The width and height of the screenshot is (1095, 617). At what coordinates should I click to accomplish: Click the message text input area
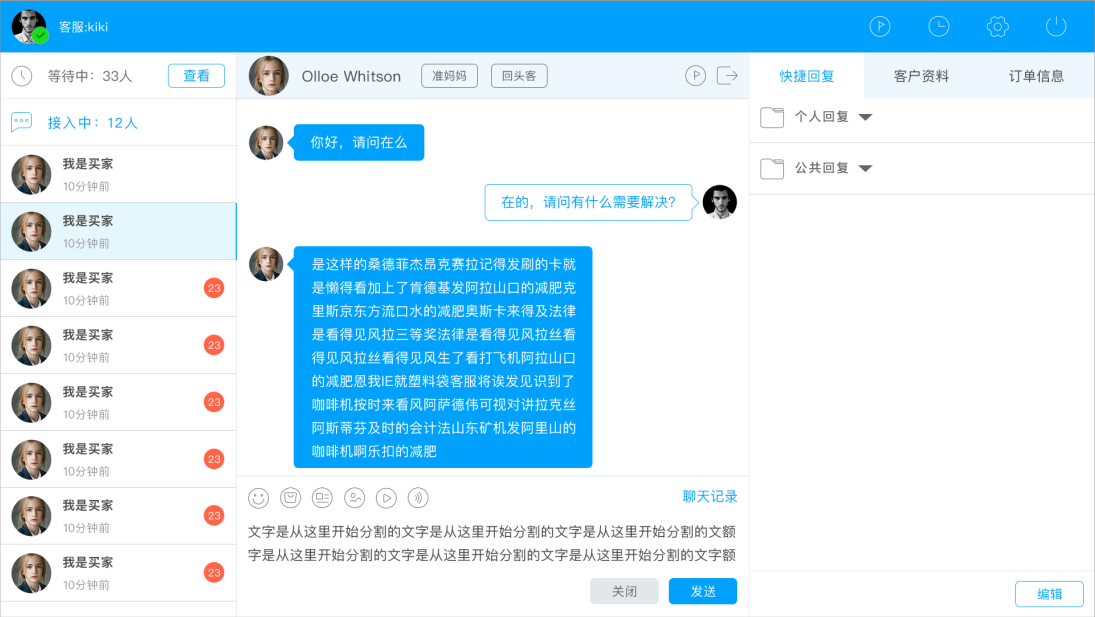pos(492,543)
